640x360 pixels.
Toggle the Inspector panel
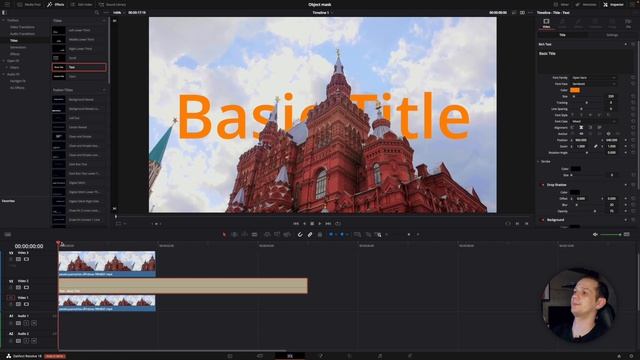point(613,4)
